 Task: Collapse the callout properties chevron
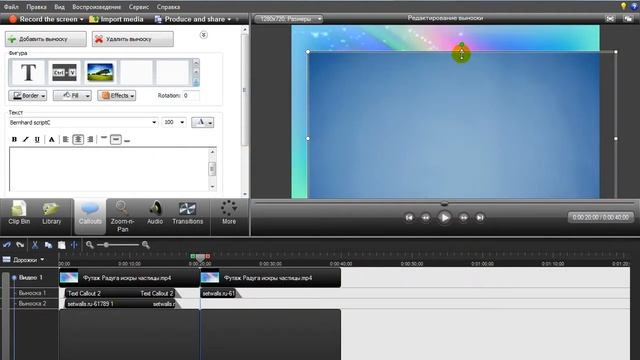(x=203, y=35)
